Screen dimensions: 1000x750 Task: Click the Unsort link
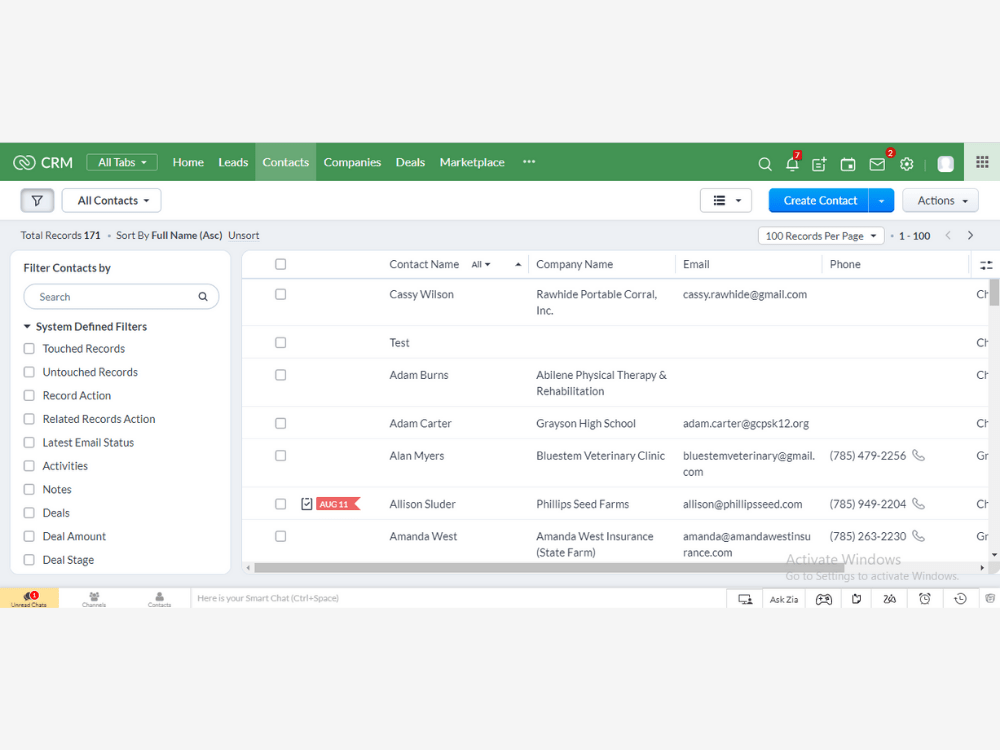click(x=244, y=235)
